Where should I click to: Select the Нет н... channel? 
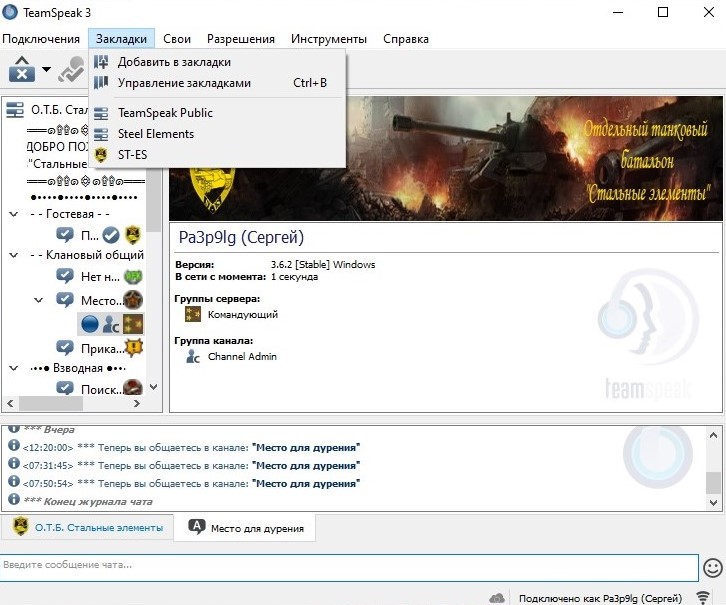(x=99, y=276)
